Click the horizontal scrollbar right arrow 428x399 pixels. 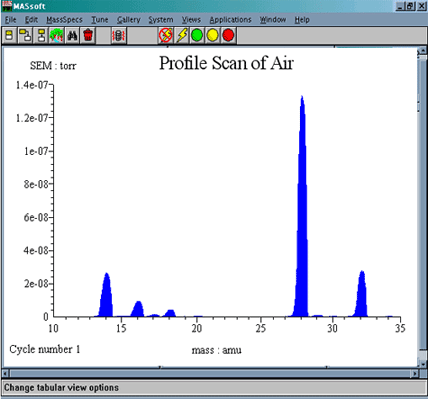pos(415,373)
